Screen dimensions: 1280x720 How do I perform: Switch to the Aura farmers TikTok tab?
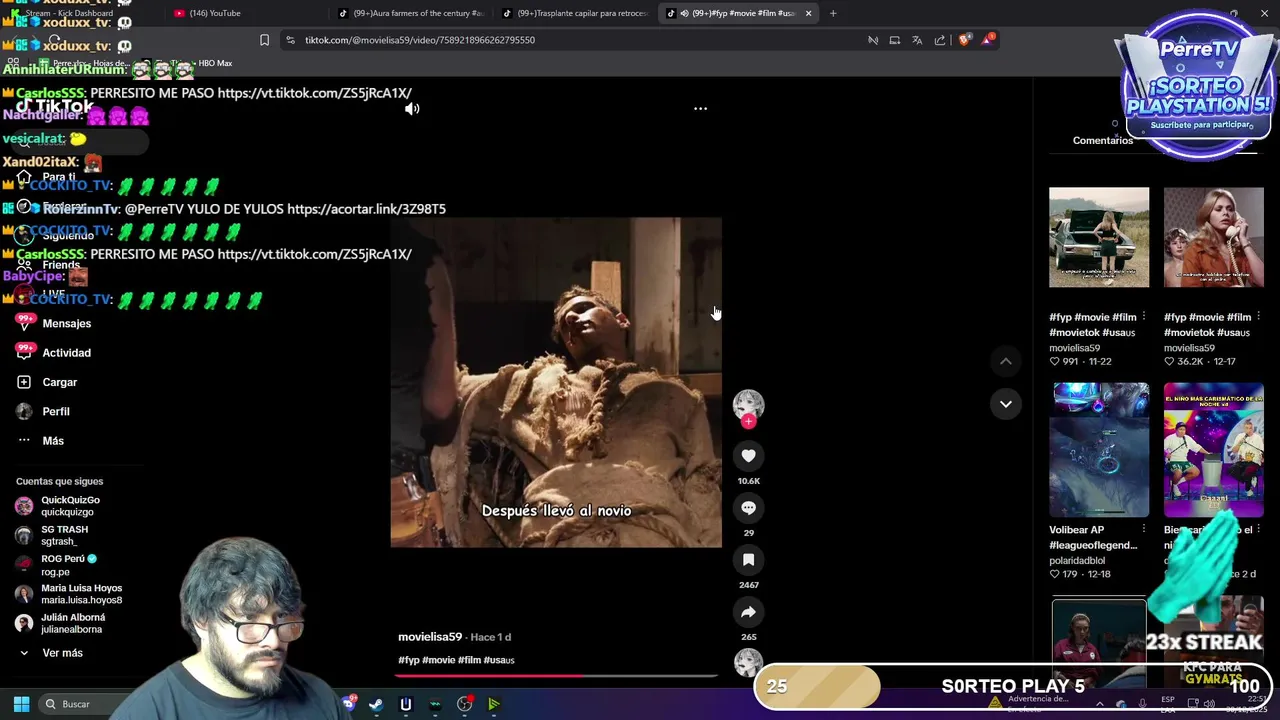410,13
